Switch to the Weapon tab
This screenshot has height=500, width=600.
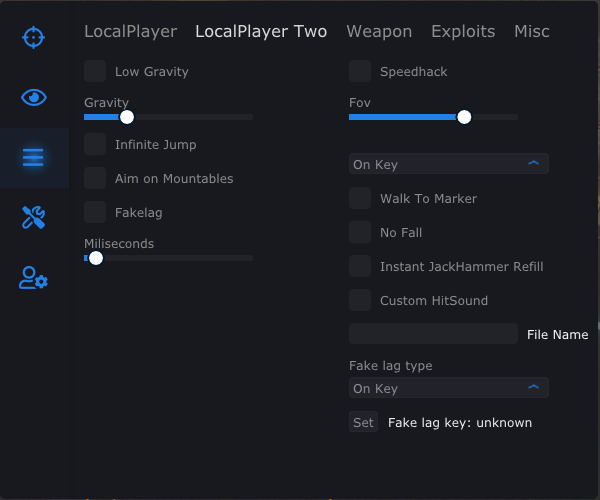click(379, 31)
